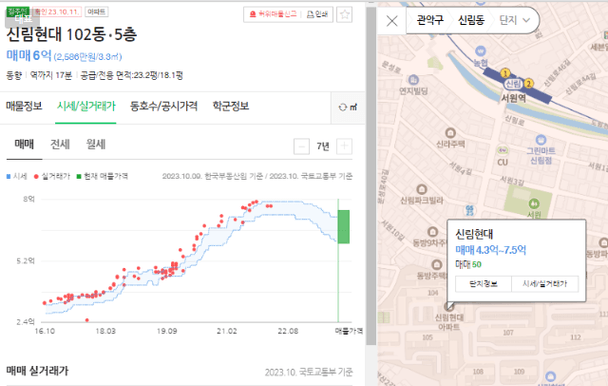Click the favorite star icon
Image resolution: width=608 pixels, height=386 pixels.
(x=344, y=15)
